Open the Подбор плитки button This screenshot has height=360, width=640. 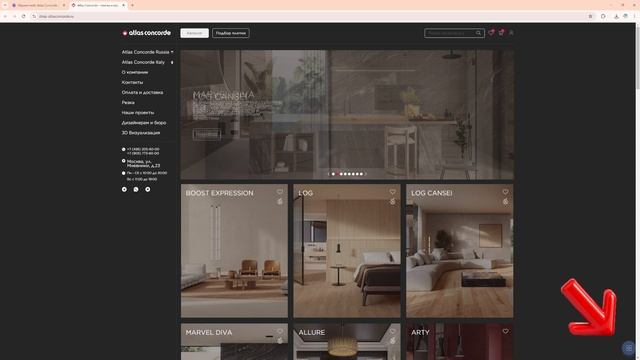[231, 33]
